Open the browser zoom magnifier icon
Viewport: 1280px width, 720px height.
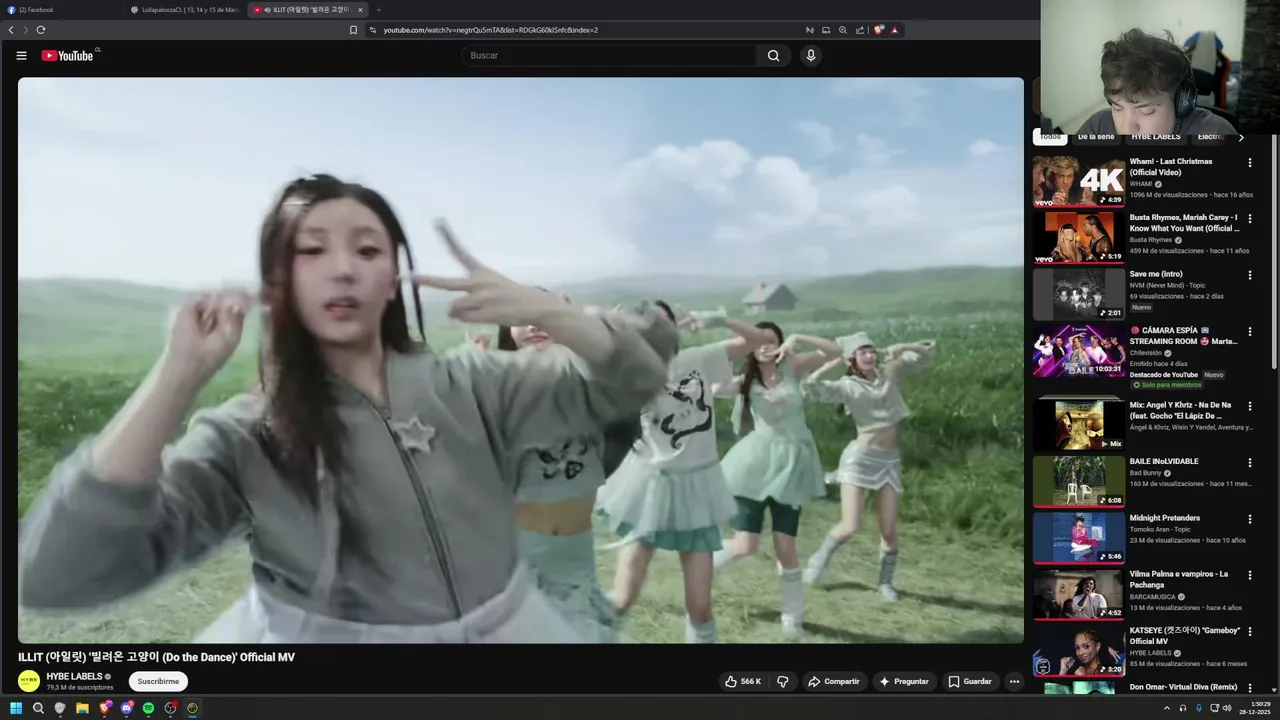[843, 30]
